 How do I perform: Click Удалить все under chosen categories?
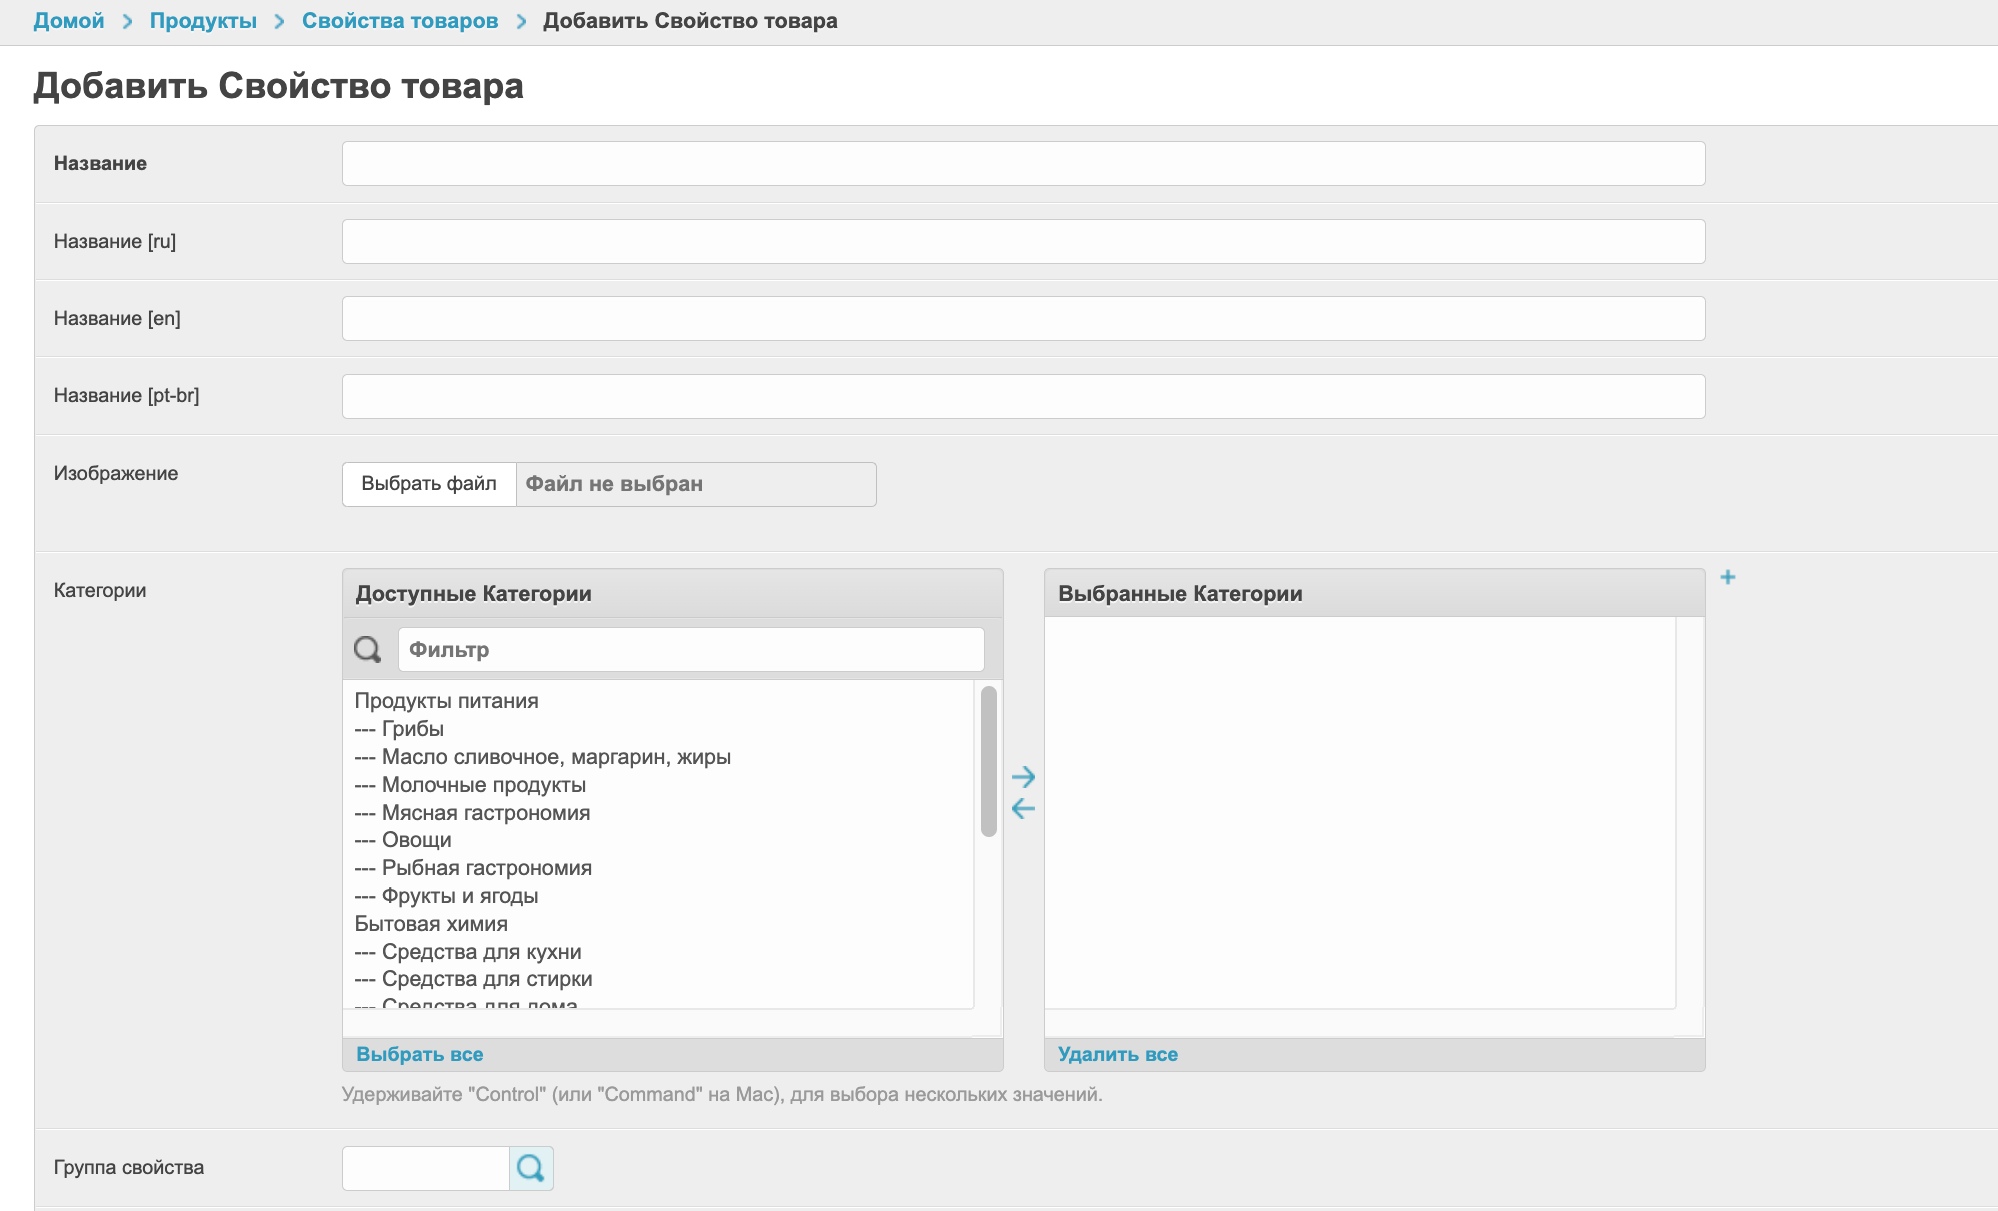(x=1118, y=1054)
